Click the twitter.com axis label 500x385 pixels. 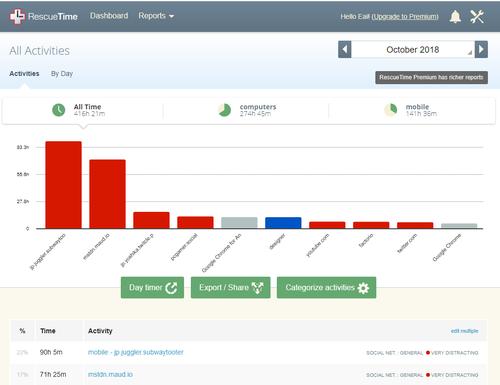coord(407,243)
